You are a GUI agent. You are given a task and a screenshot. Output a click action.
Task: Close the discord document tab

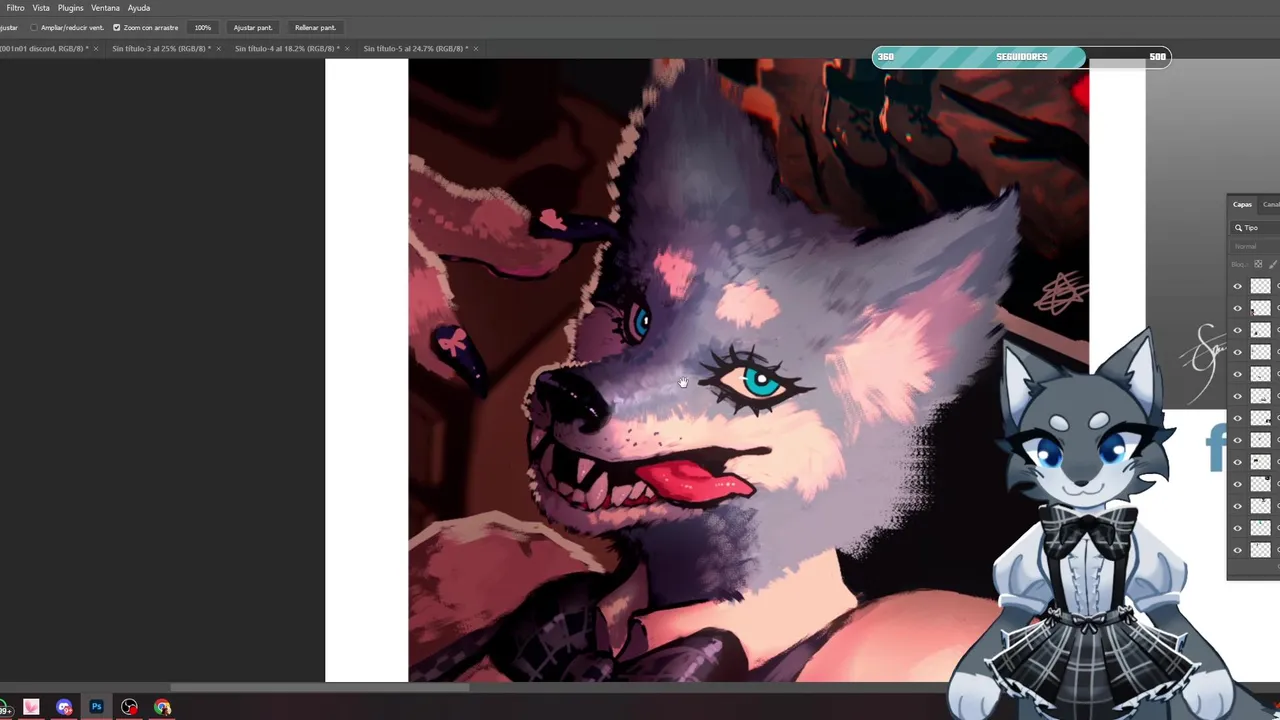(96, 48)
